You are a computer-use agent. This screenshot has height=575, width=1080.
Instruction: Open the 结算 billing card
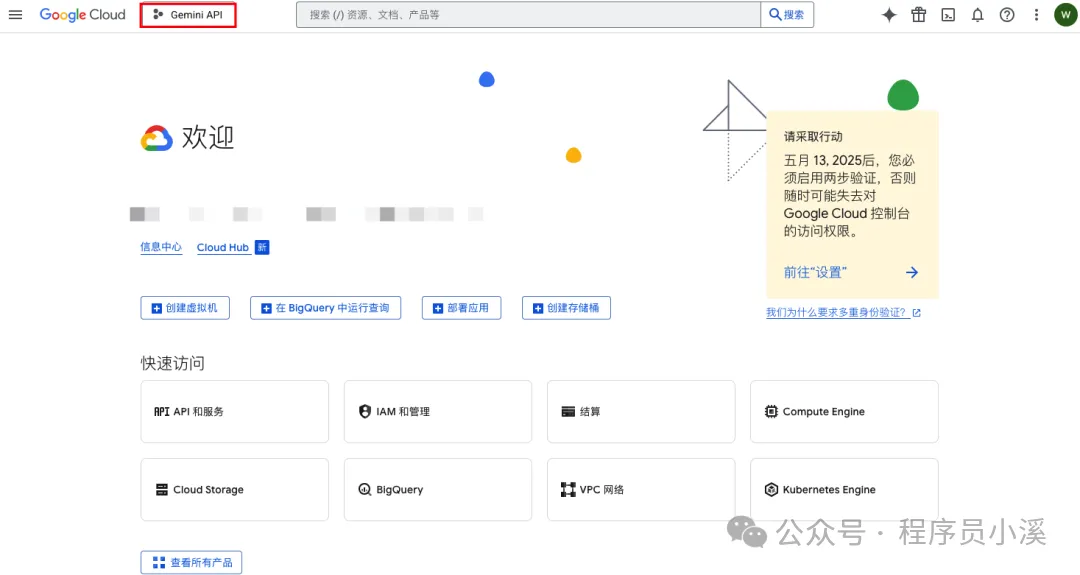point(641,412)
